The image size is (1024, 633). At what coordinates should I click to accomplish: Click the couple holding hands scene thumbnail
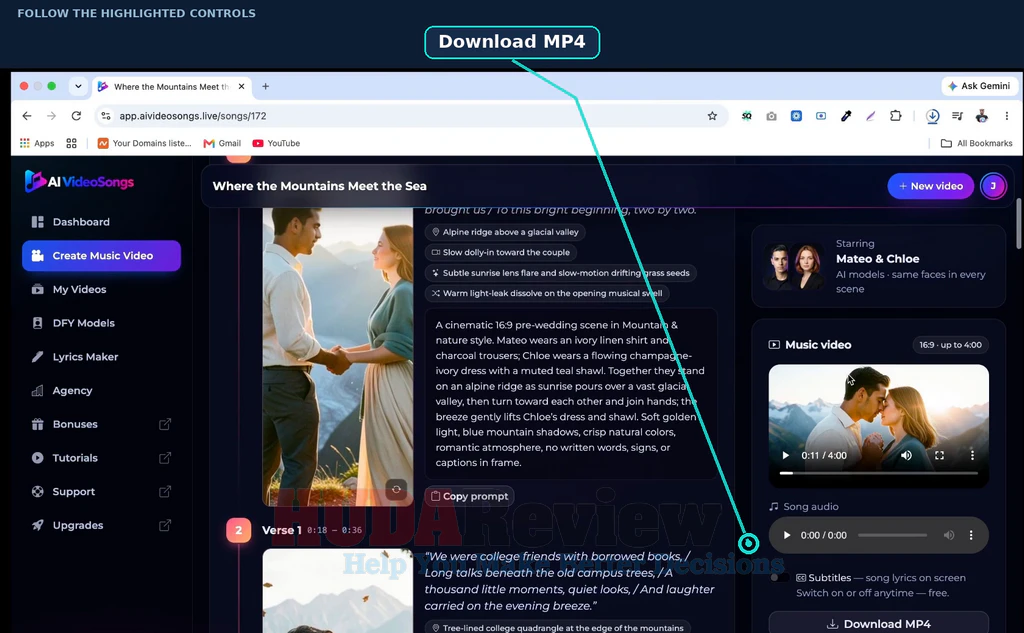pos(338,357)
